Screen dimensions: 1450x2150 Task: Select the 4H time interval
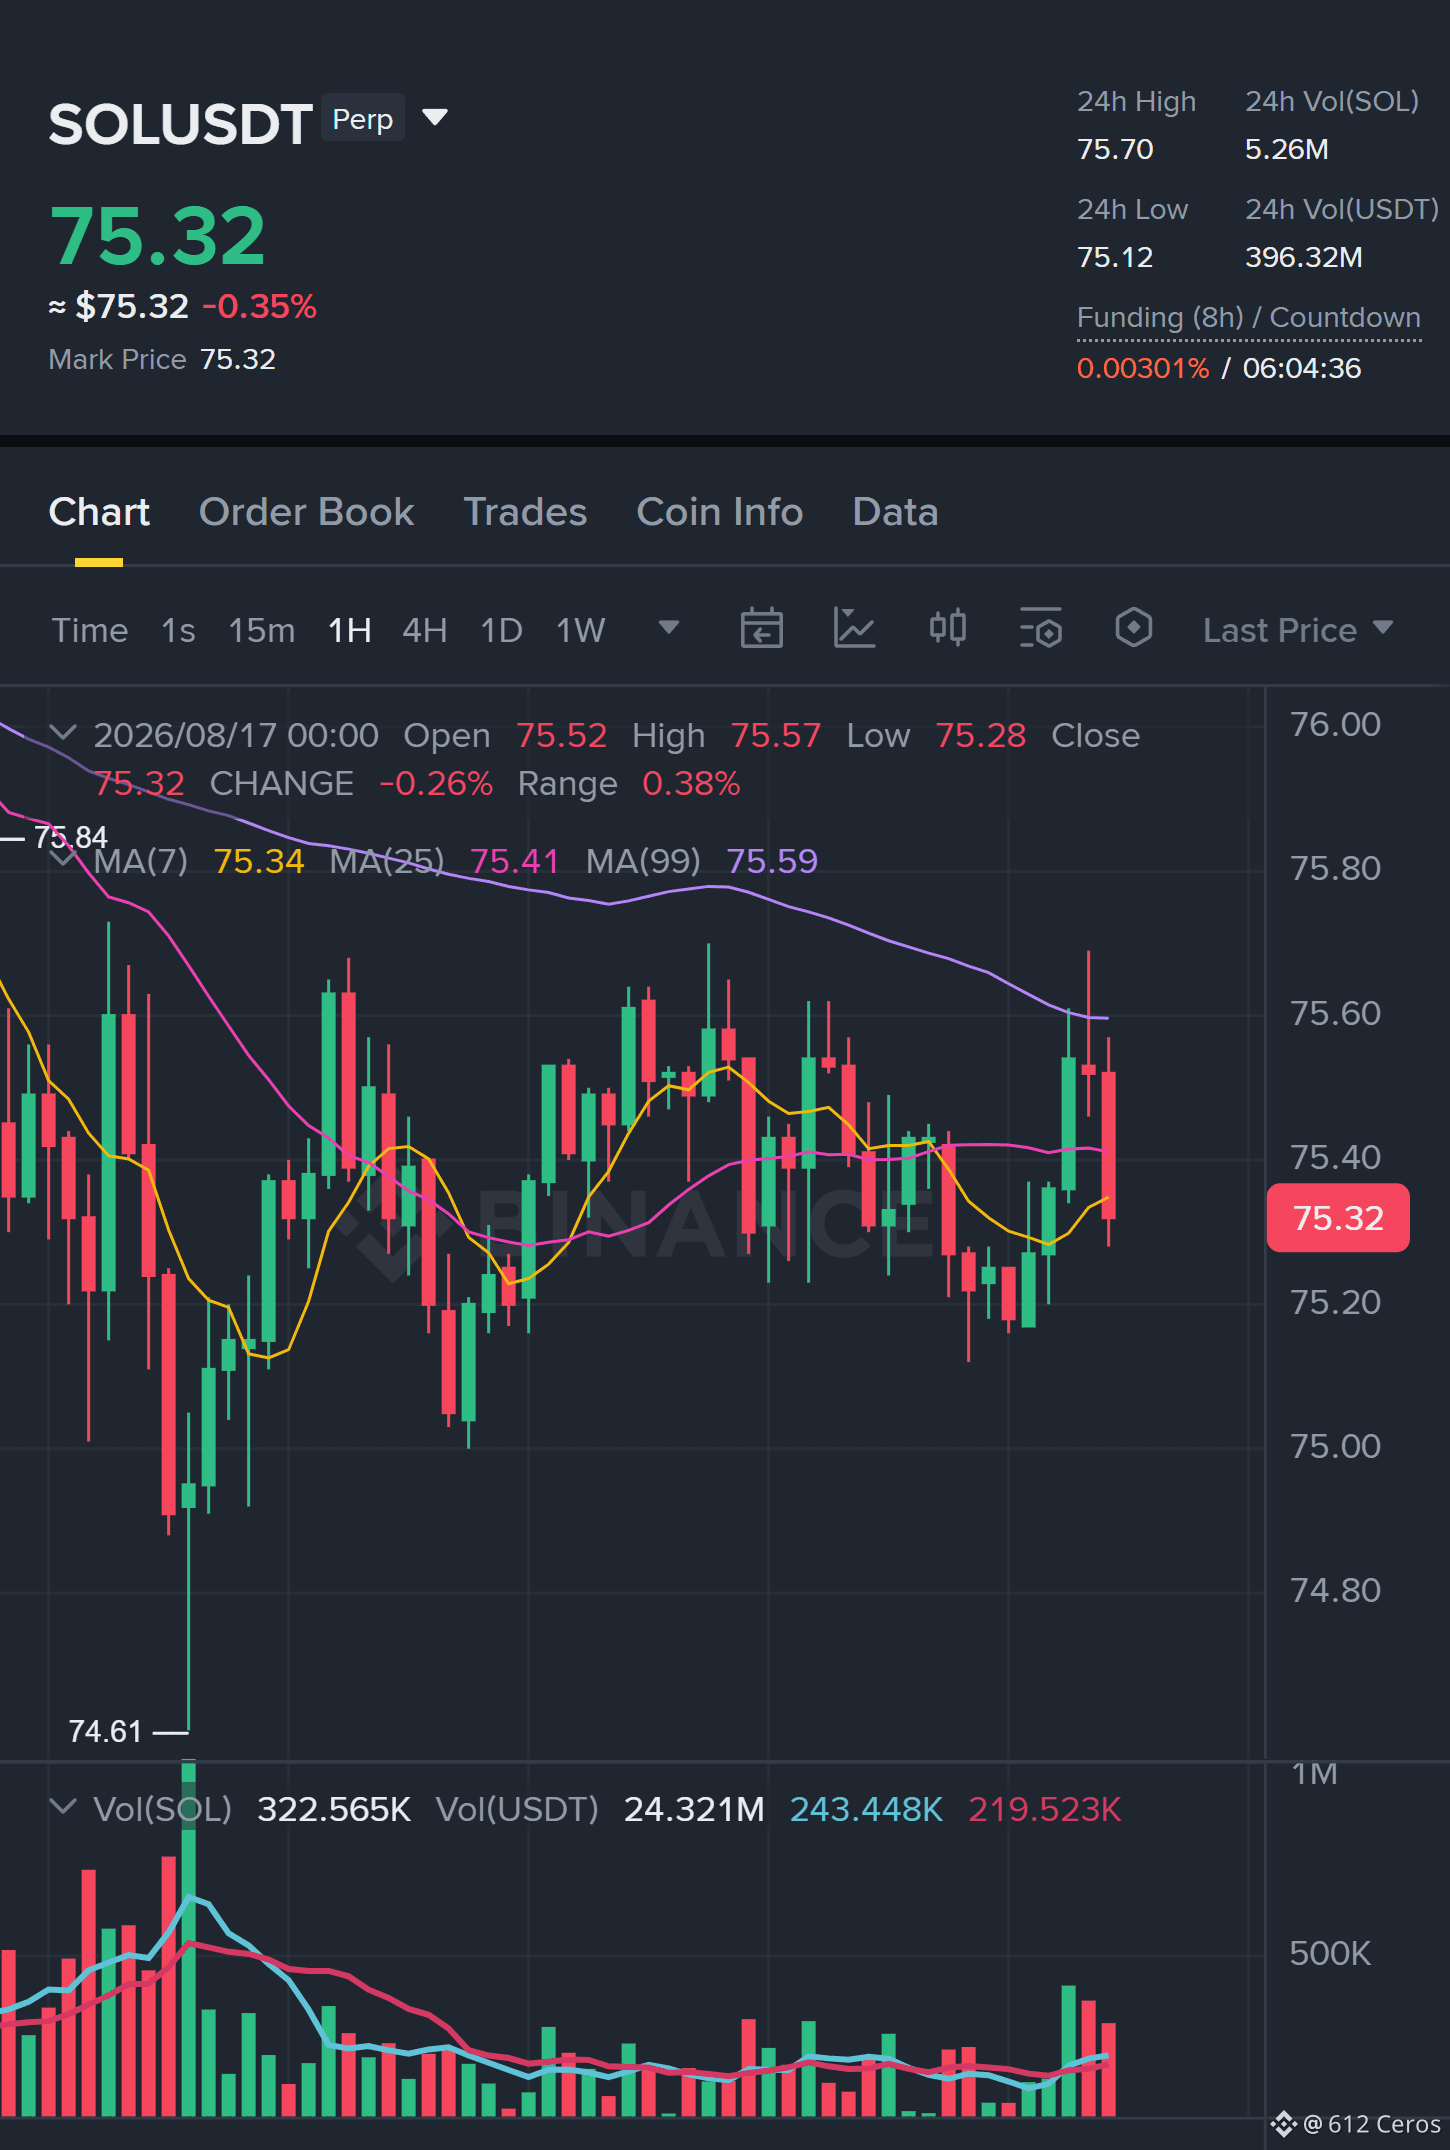(424, 630)
